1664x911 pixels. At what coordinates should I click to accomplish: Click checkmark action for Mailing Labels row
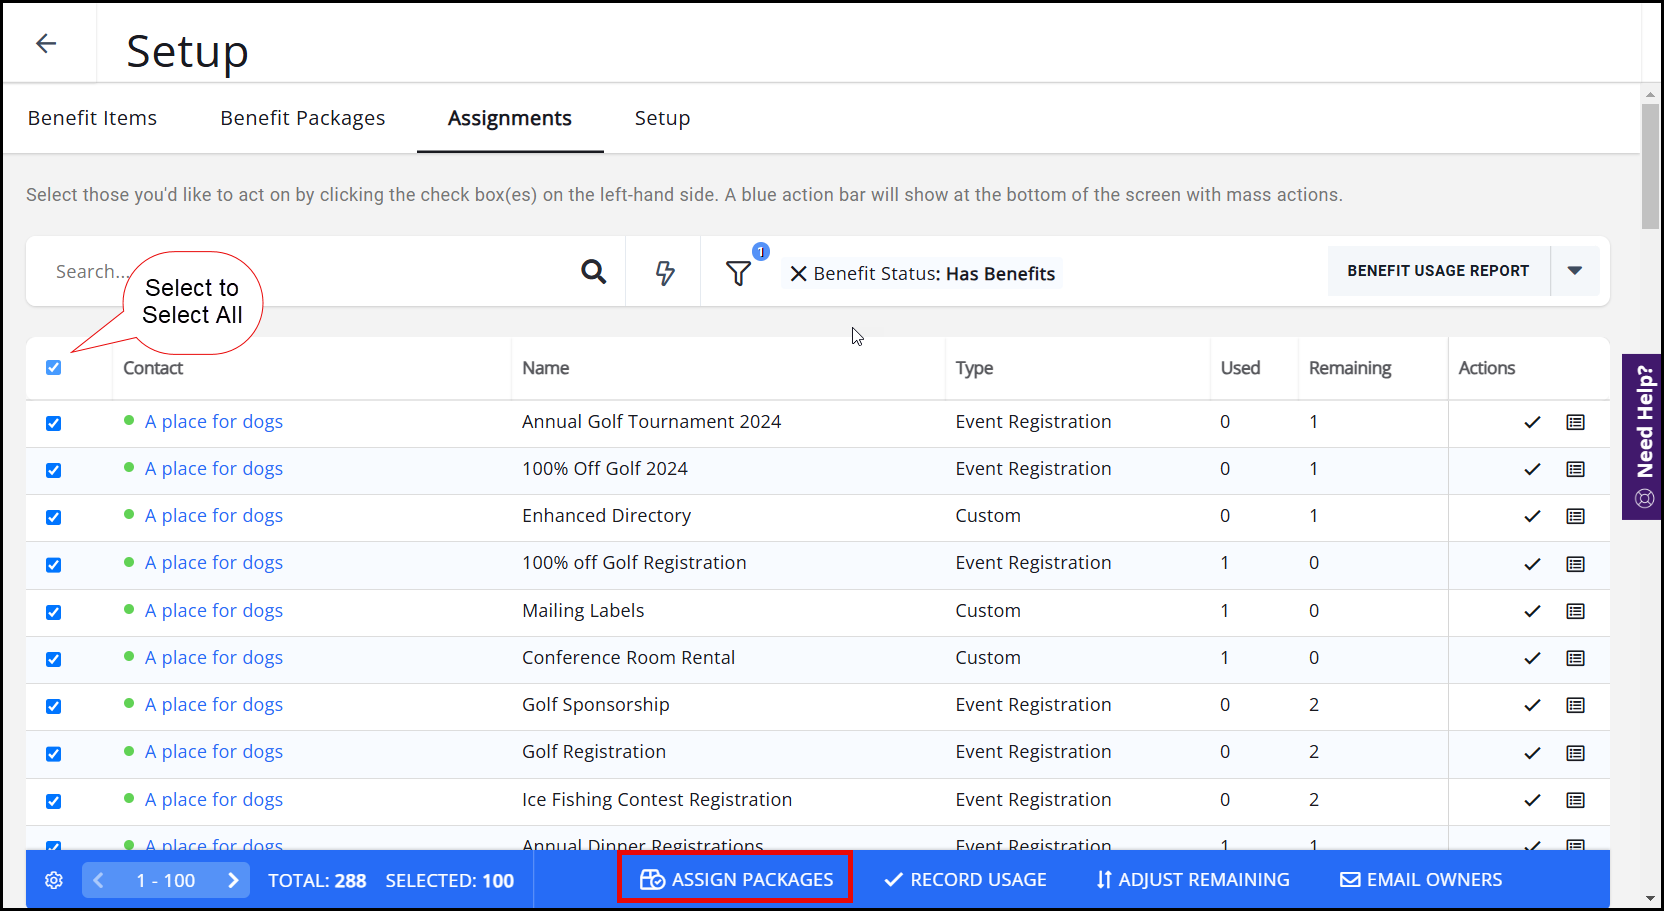1532,611
